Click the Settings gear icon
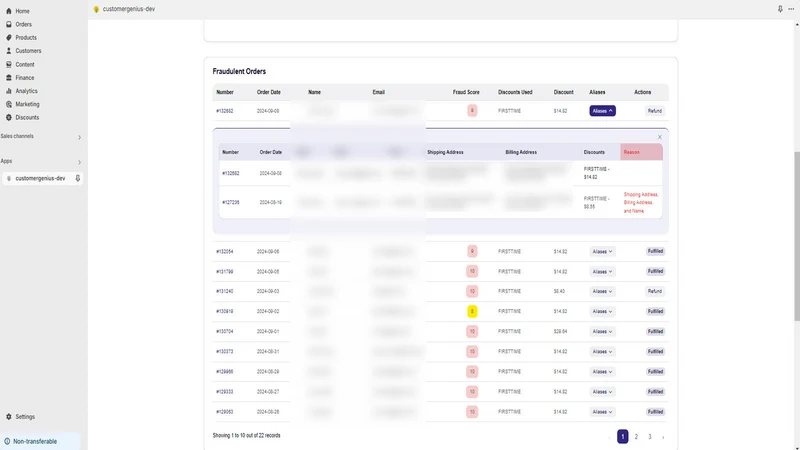Viewport: 800px width, 450px height. [9, 416]
